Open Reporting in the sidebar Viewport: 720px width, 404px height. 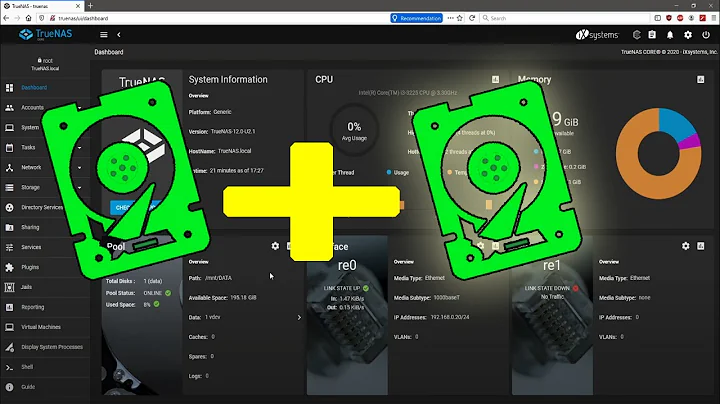tap(45, 307)
